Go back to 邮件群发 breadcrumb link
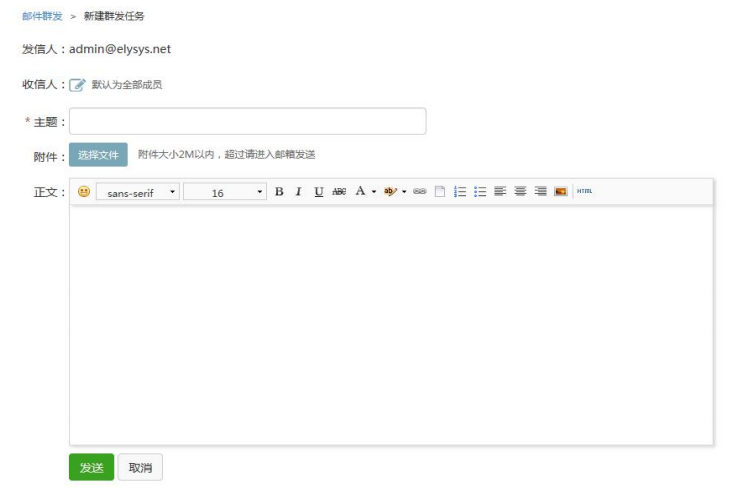 [x=42, y=16]
